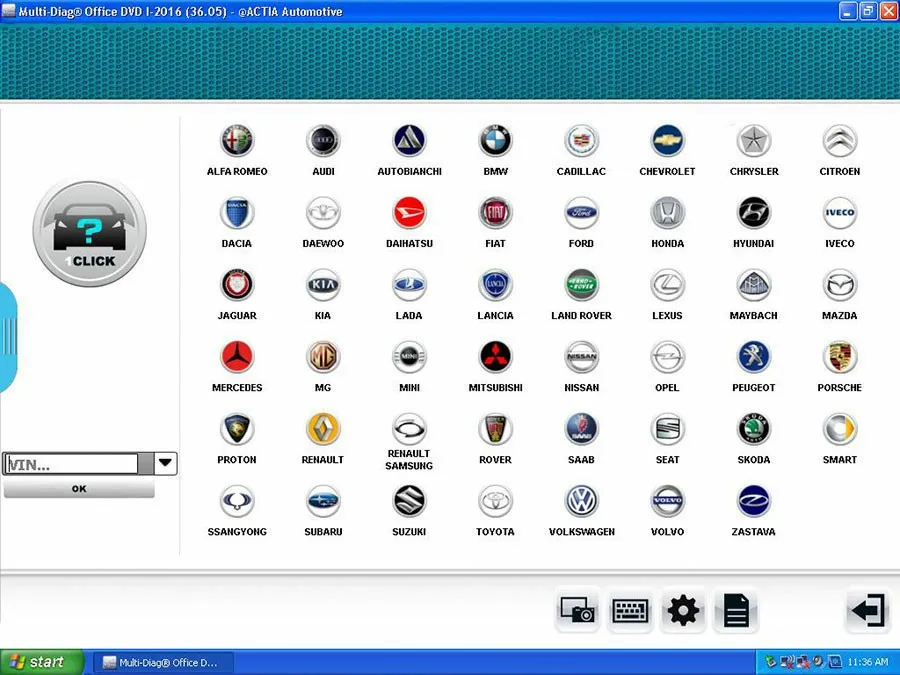
Task: Take a screen capture with camera icon
Action: 577,610
